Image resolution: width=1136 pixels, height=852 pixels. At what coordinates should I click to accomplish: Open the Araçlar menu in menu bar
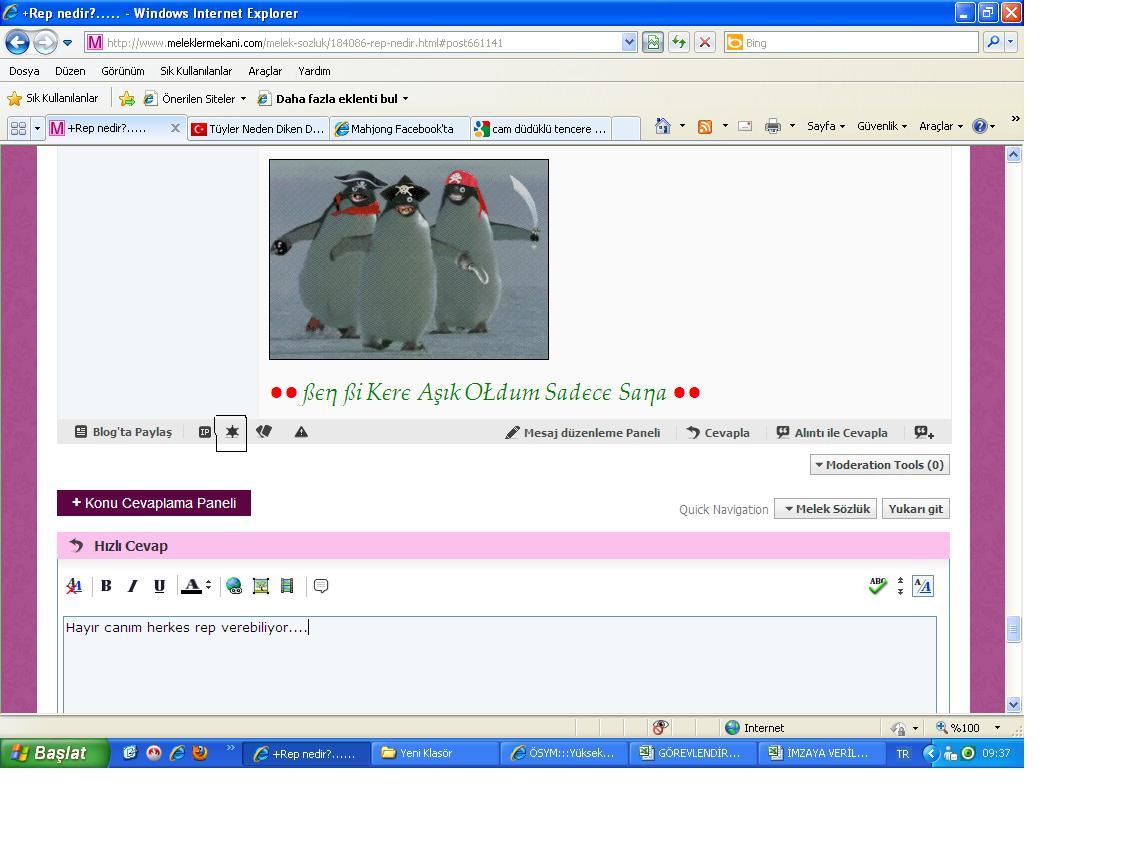tap(265, 71)
